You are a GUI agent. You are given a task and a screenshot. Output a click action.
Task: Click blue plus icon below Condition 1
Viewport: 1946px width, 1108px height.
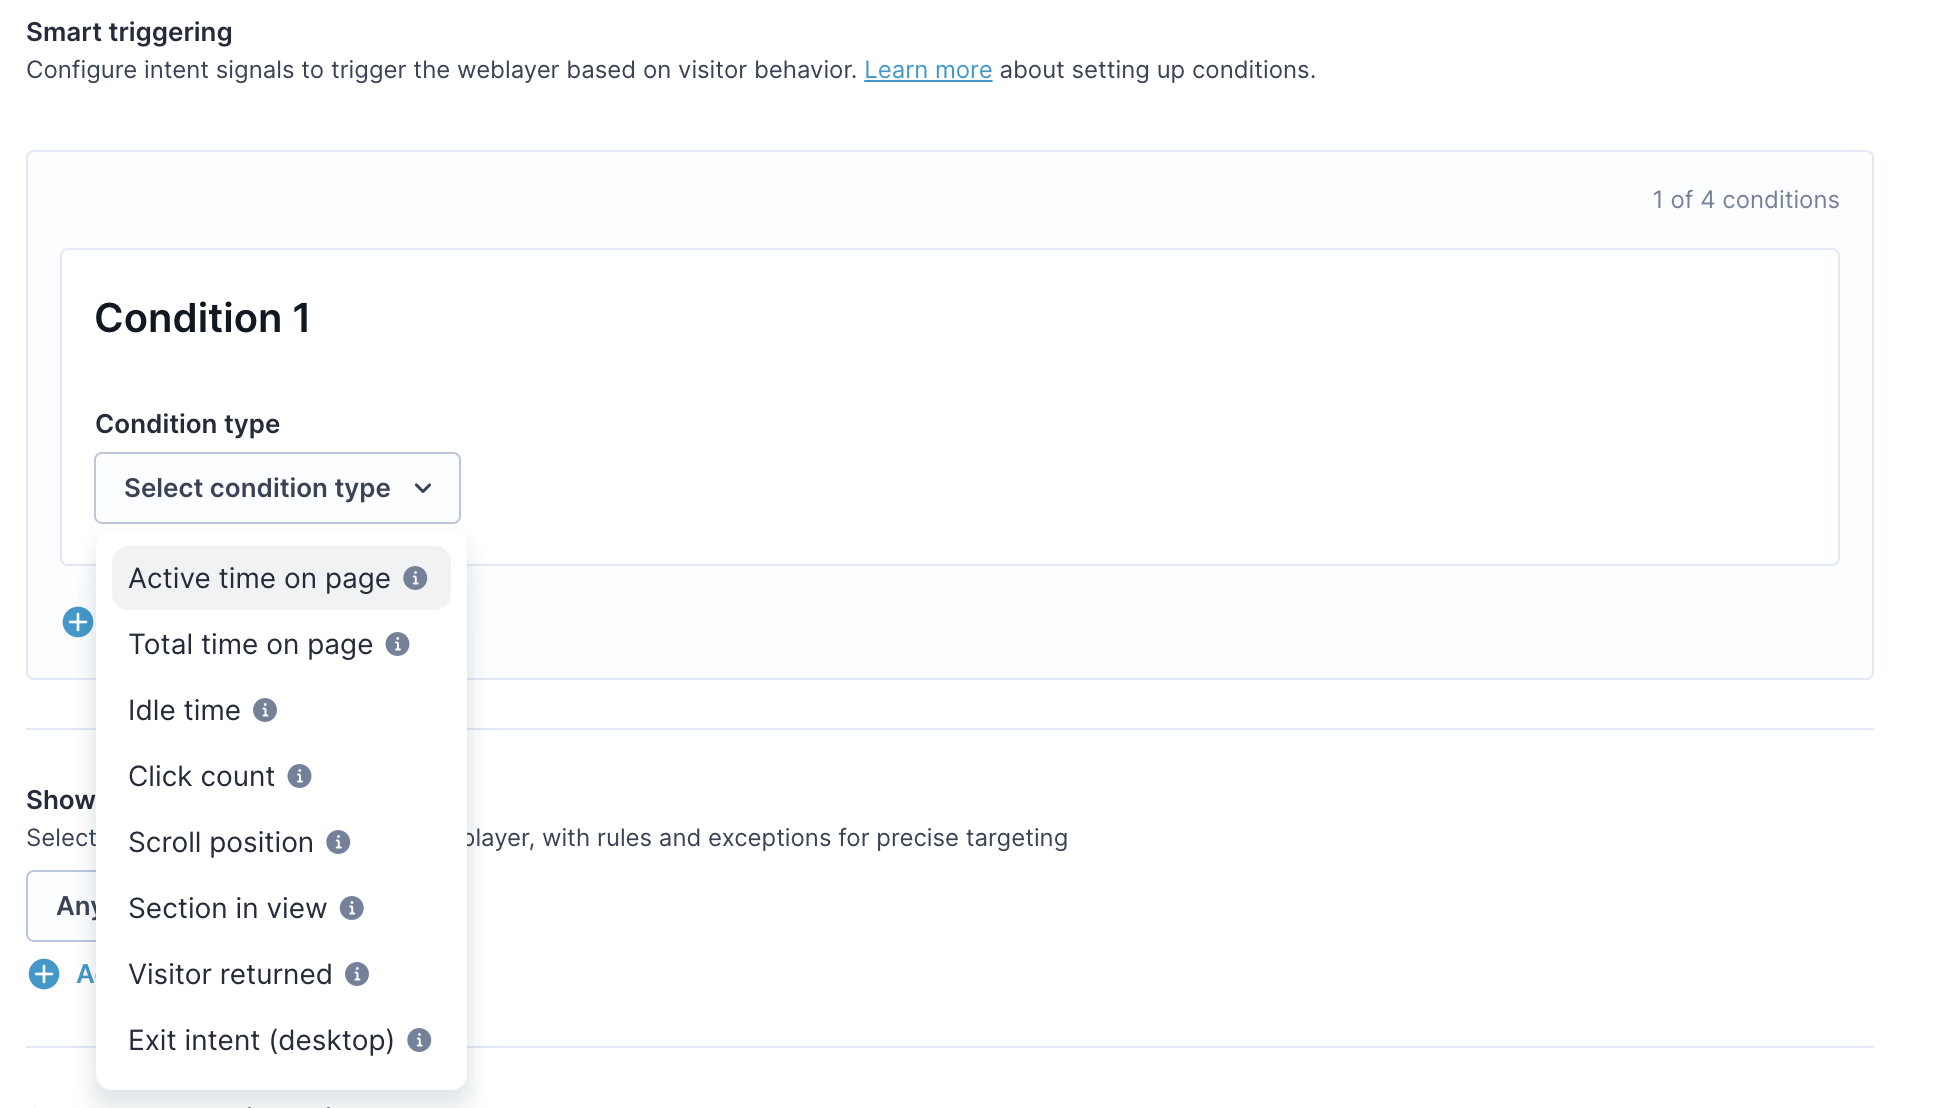click(x=78, y=622)
